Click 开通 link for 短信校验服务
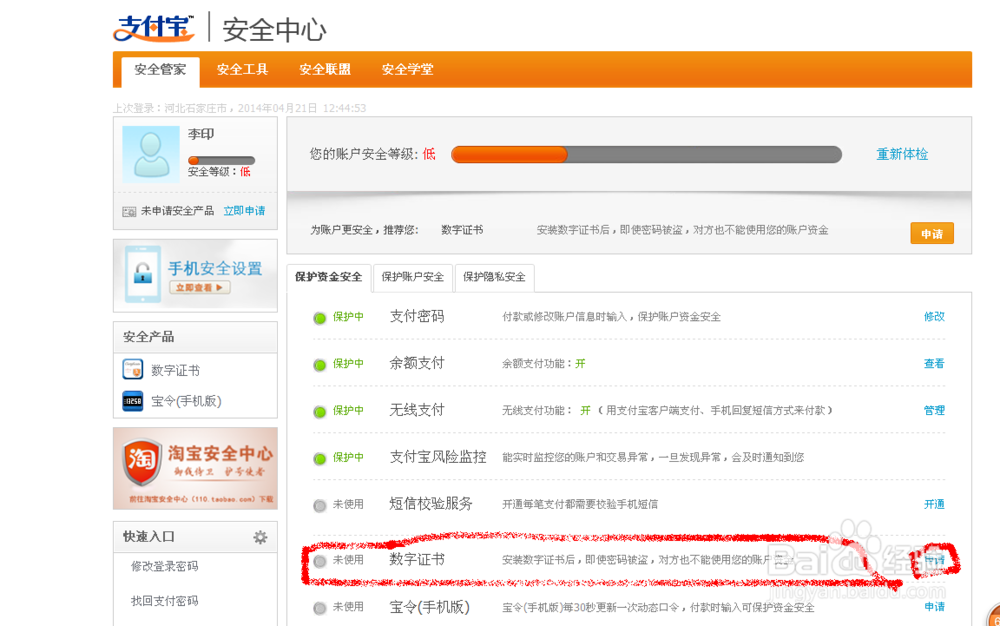1000x626 pixels. coord(934,504)
